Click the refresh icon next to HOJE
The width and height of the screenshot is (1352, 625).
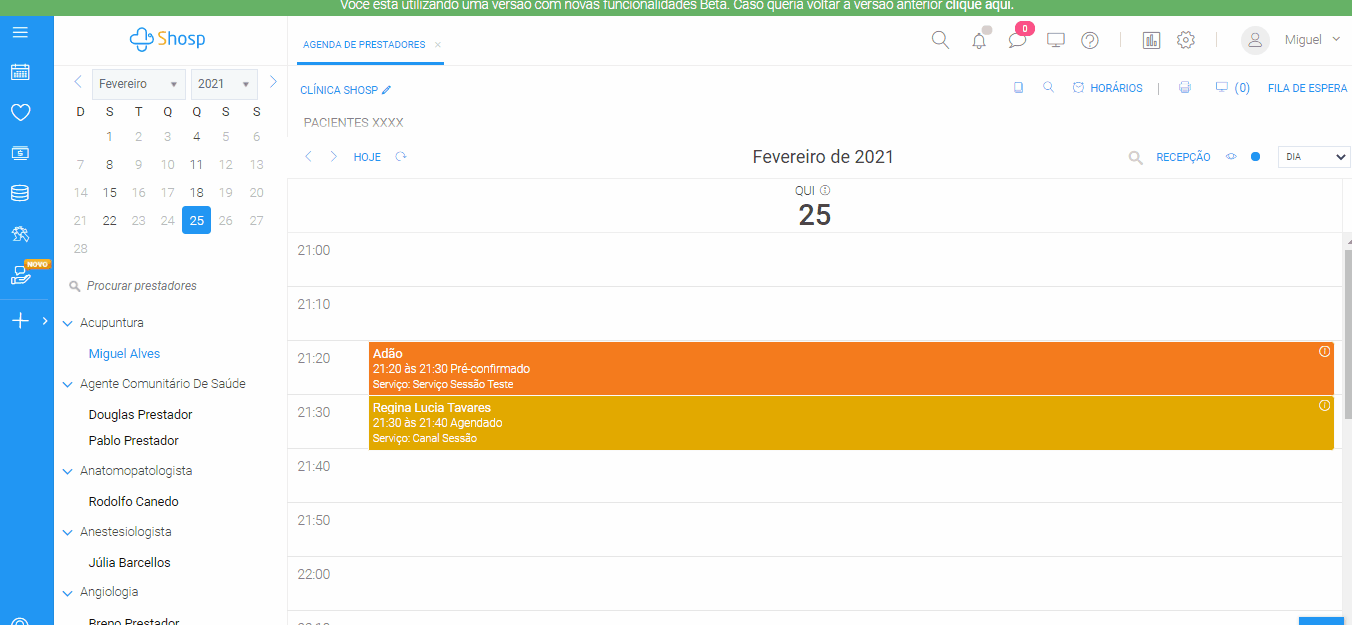click(401, 157)
